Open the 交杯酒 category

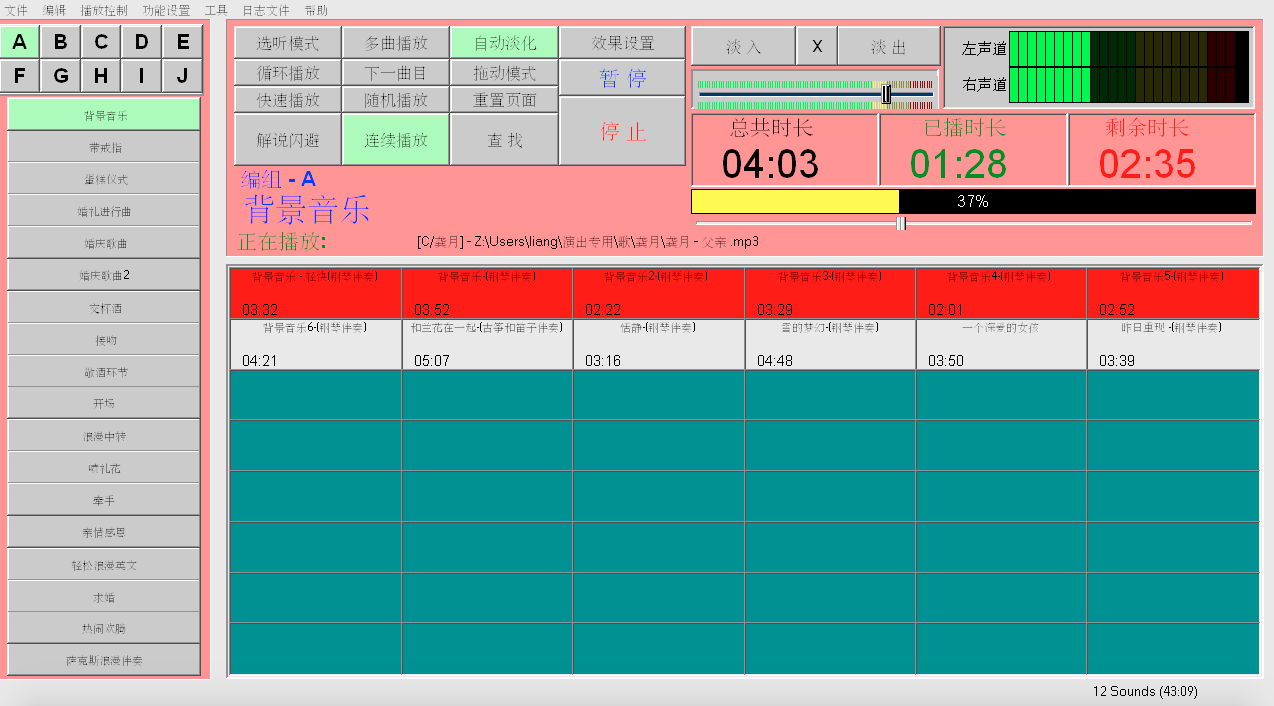tap(104, 308)
